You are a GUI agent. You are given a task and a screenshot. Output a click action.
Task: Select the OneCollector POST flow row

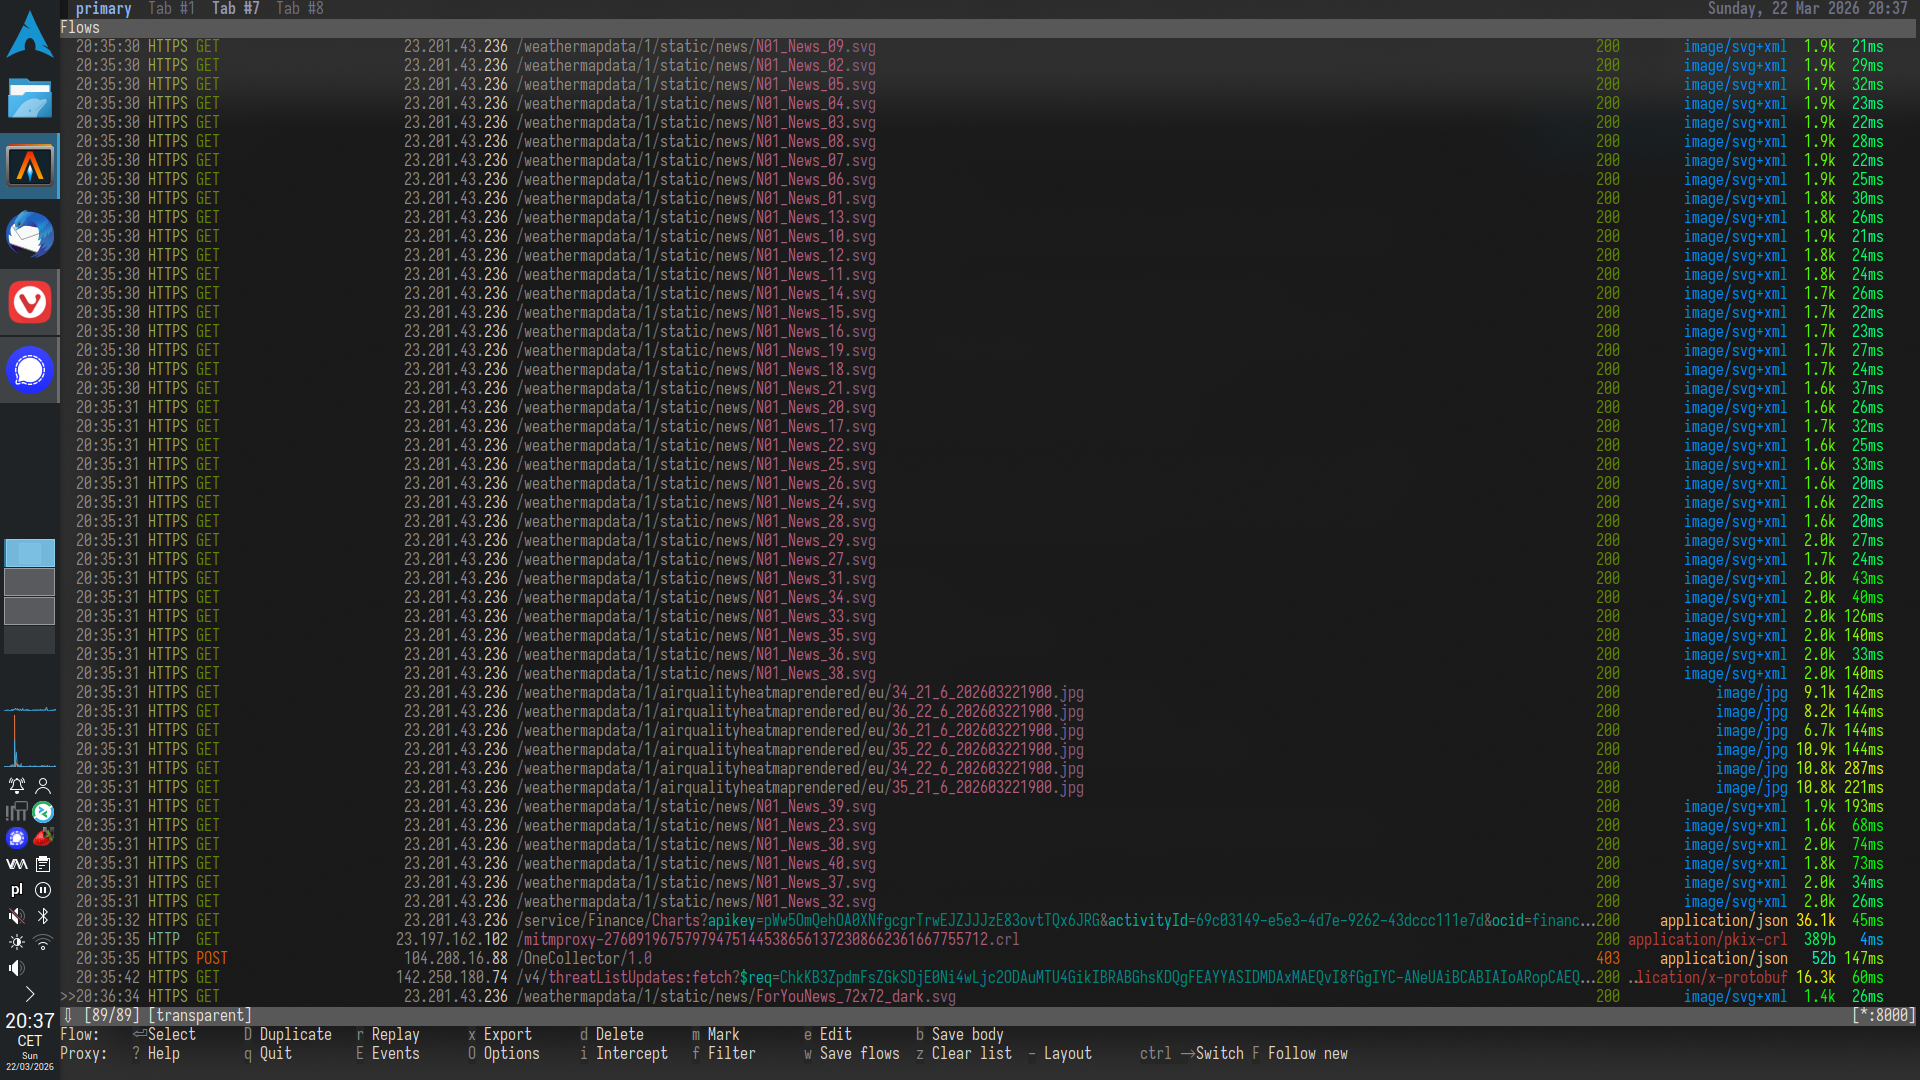600,958
